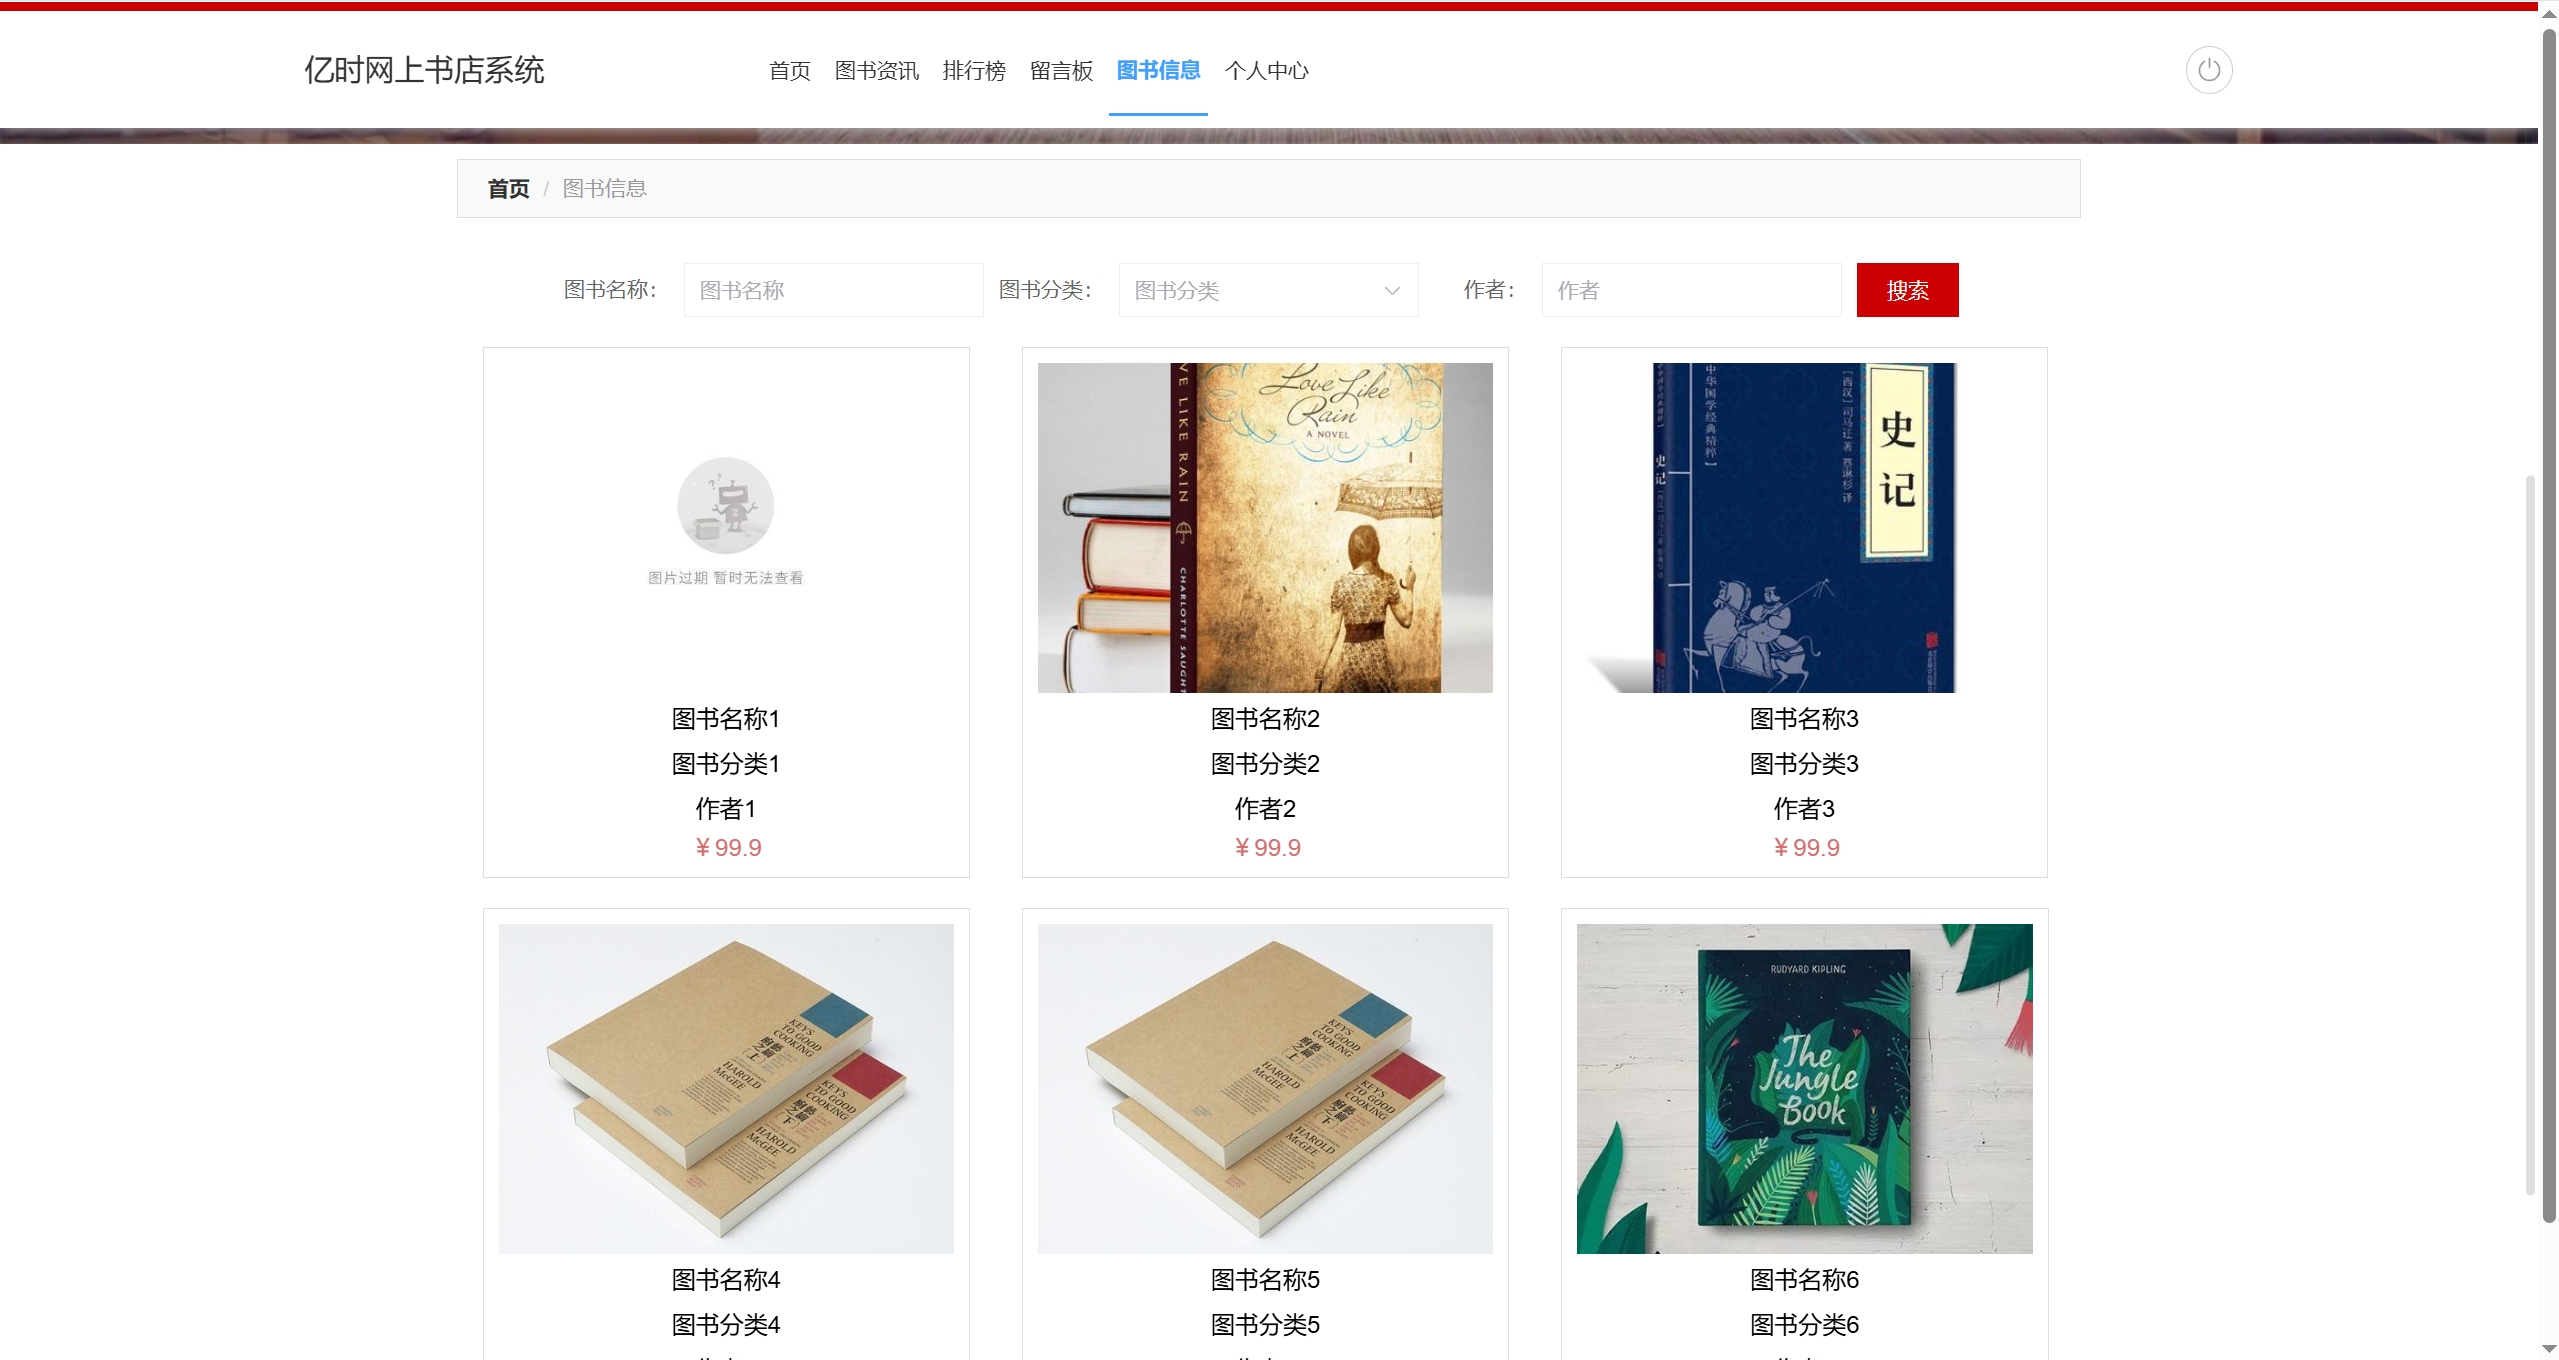The width and height of the screenshot is (2559, 1360).
Task: Click 首页 breadcrumb link
Action: point(508,188)
